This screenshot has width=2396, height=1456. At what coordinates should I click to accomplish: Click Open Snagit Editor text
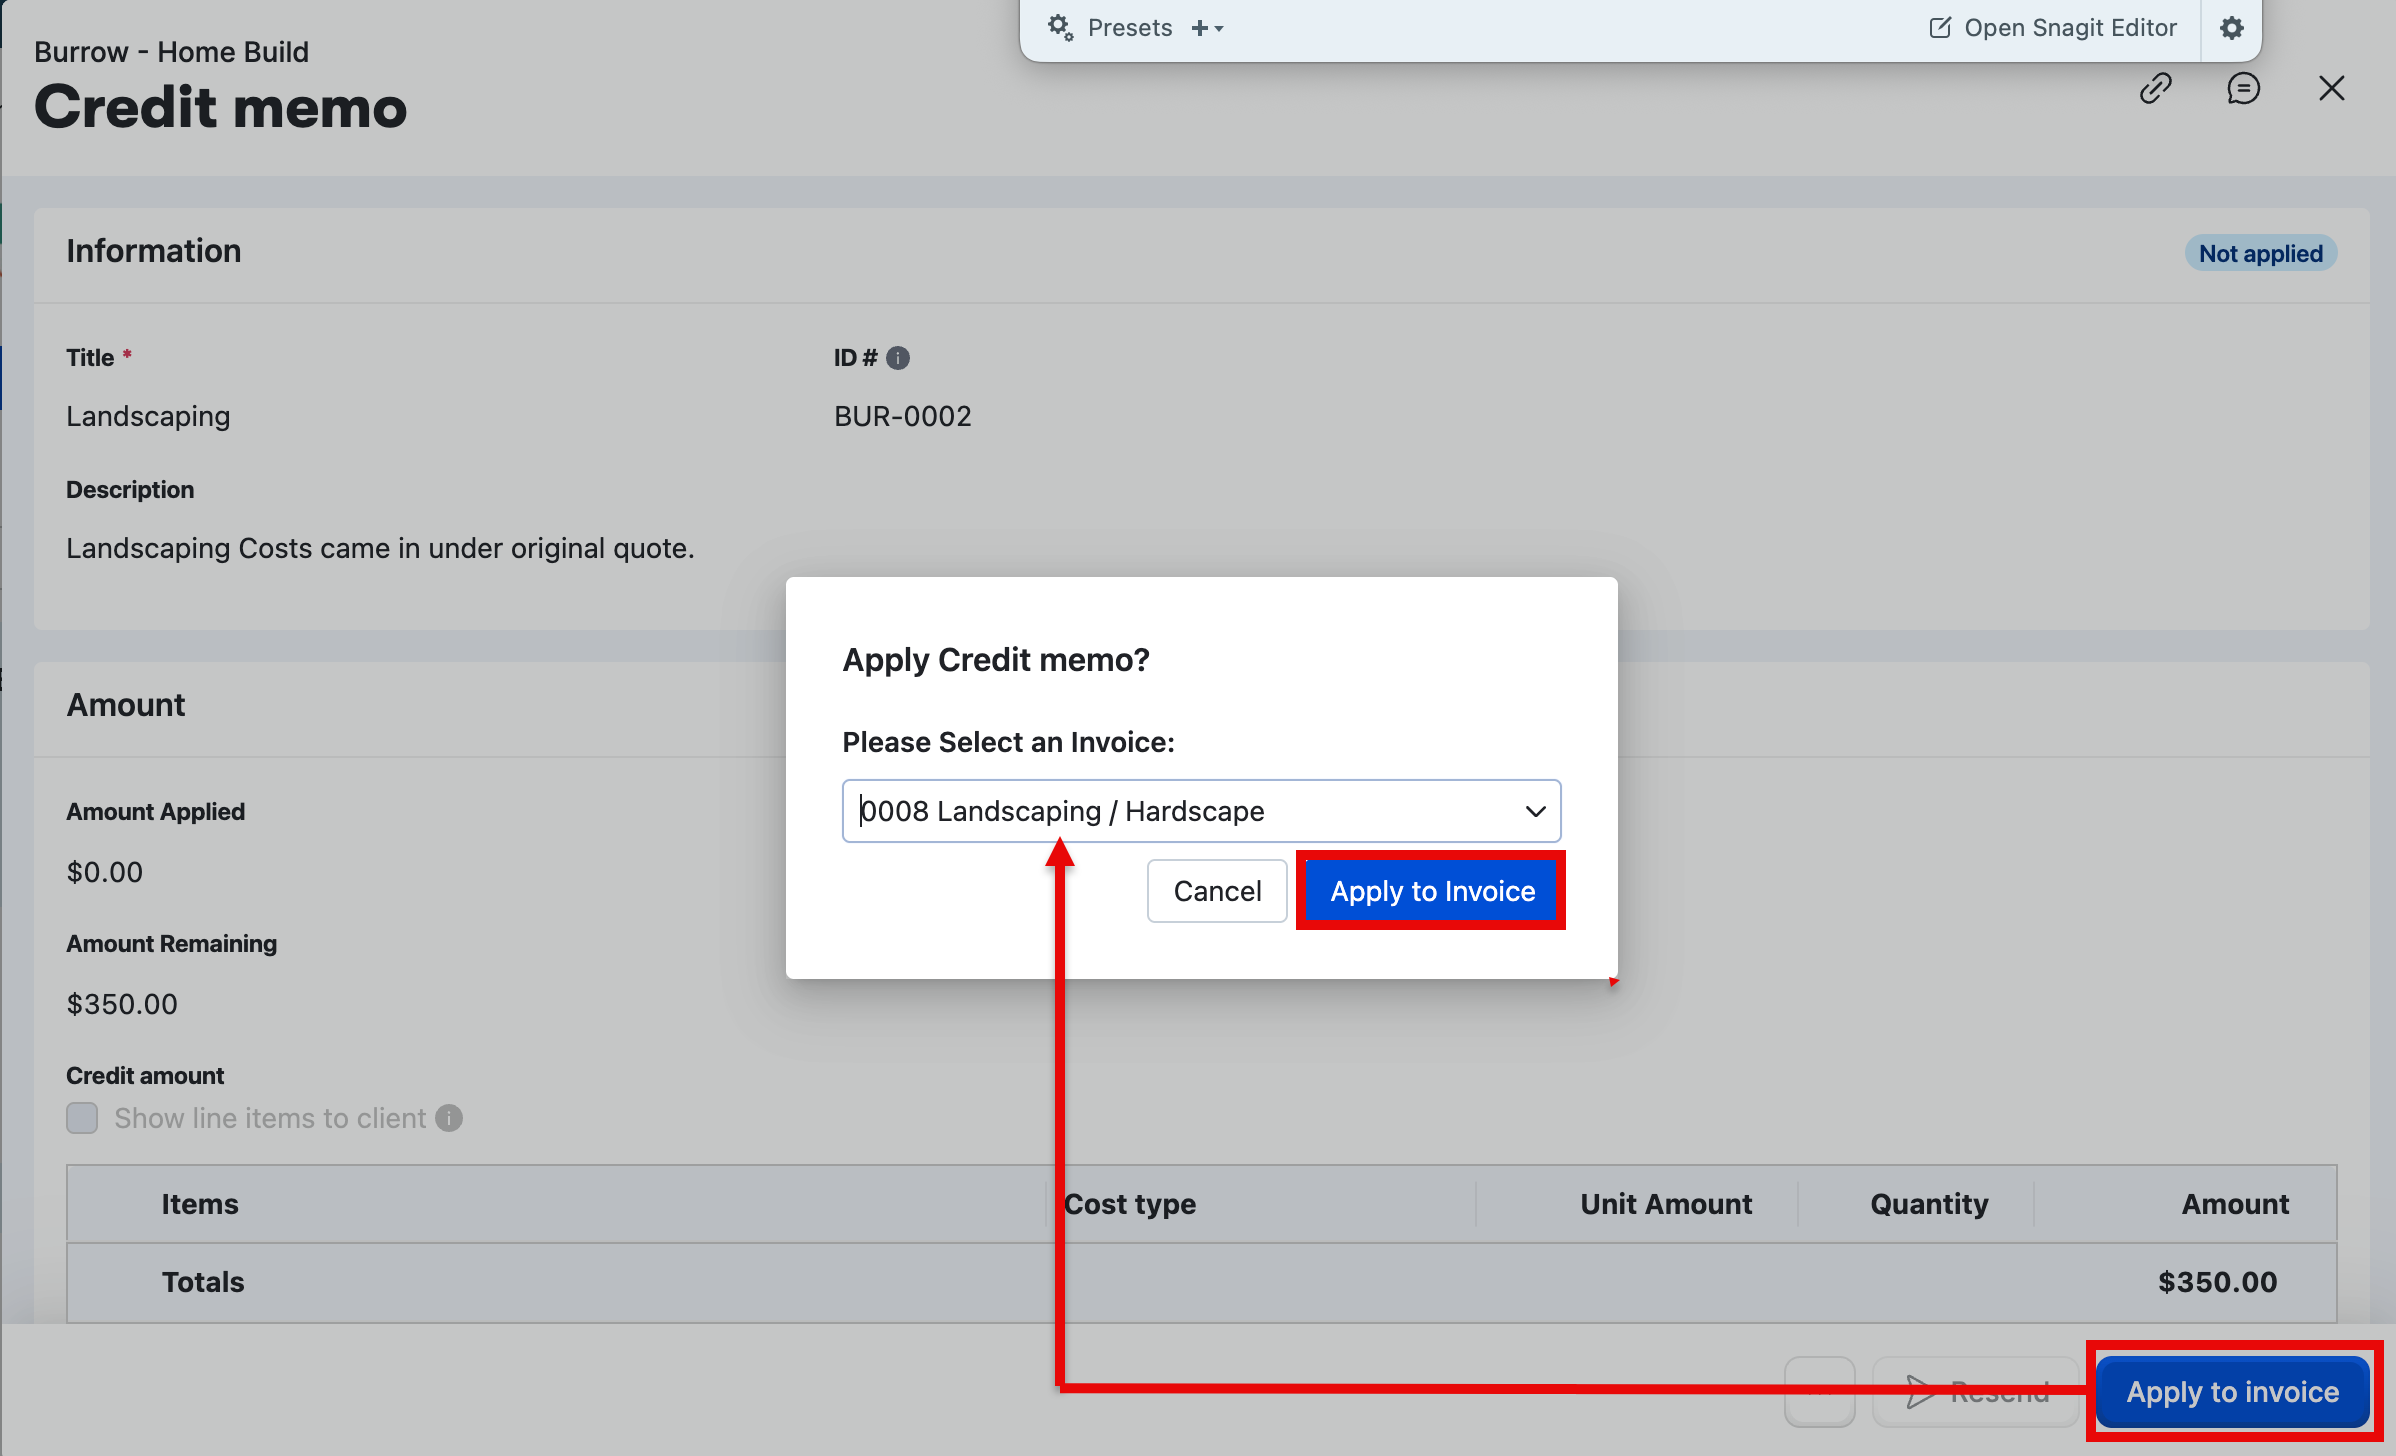[x=2070, y=28]
